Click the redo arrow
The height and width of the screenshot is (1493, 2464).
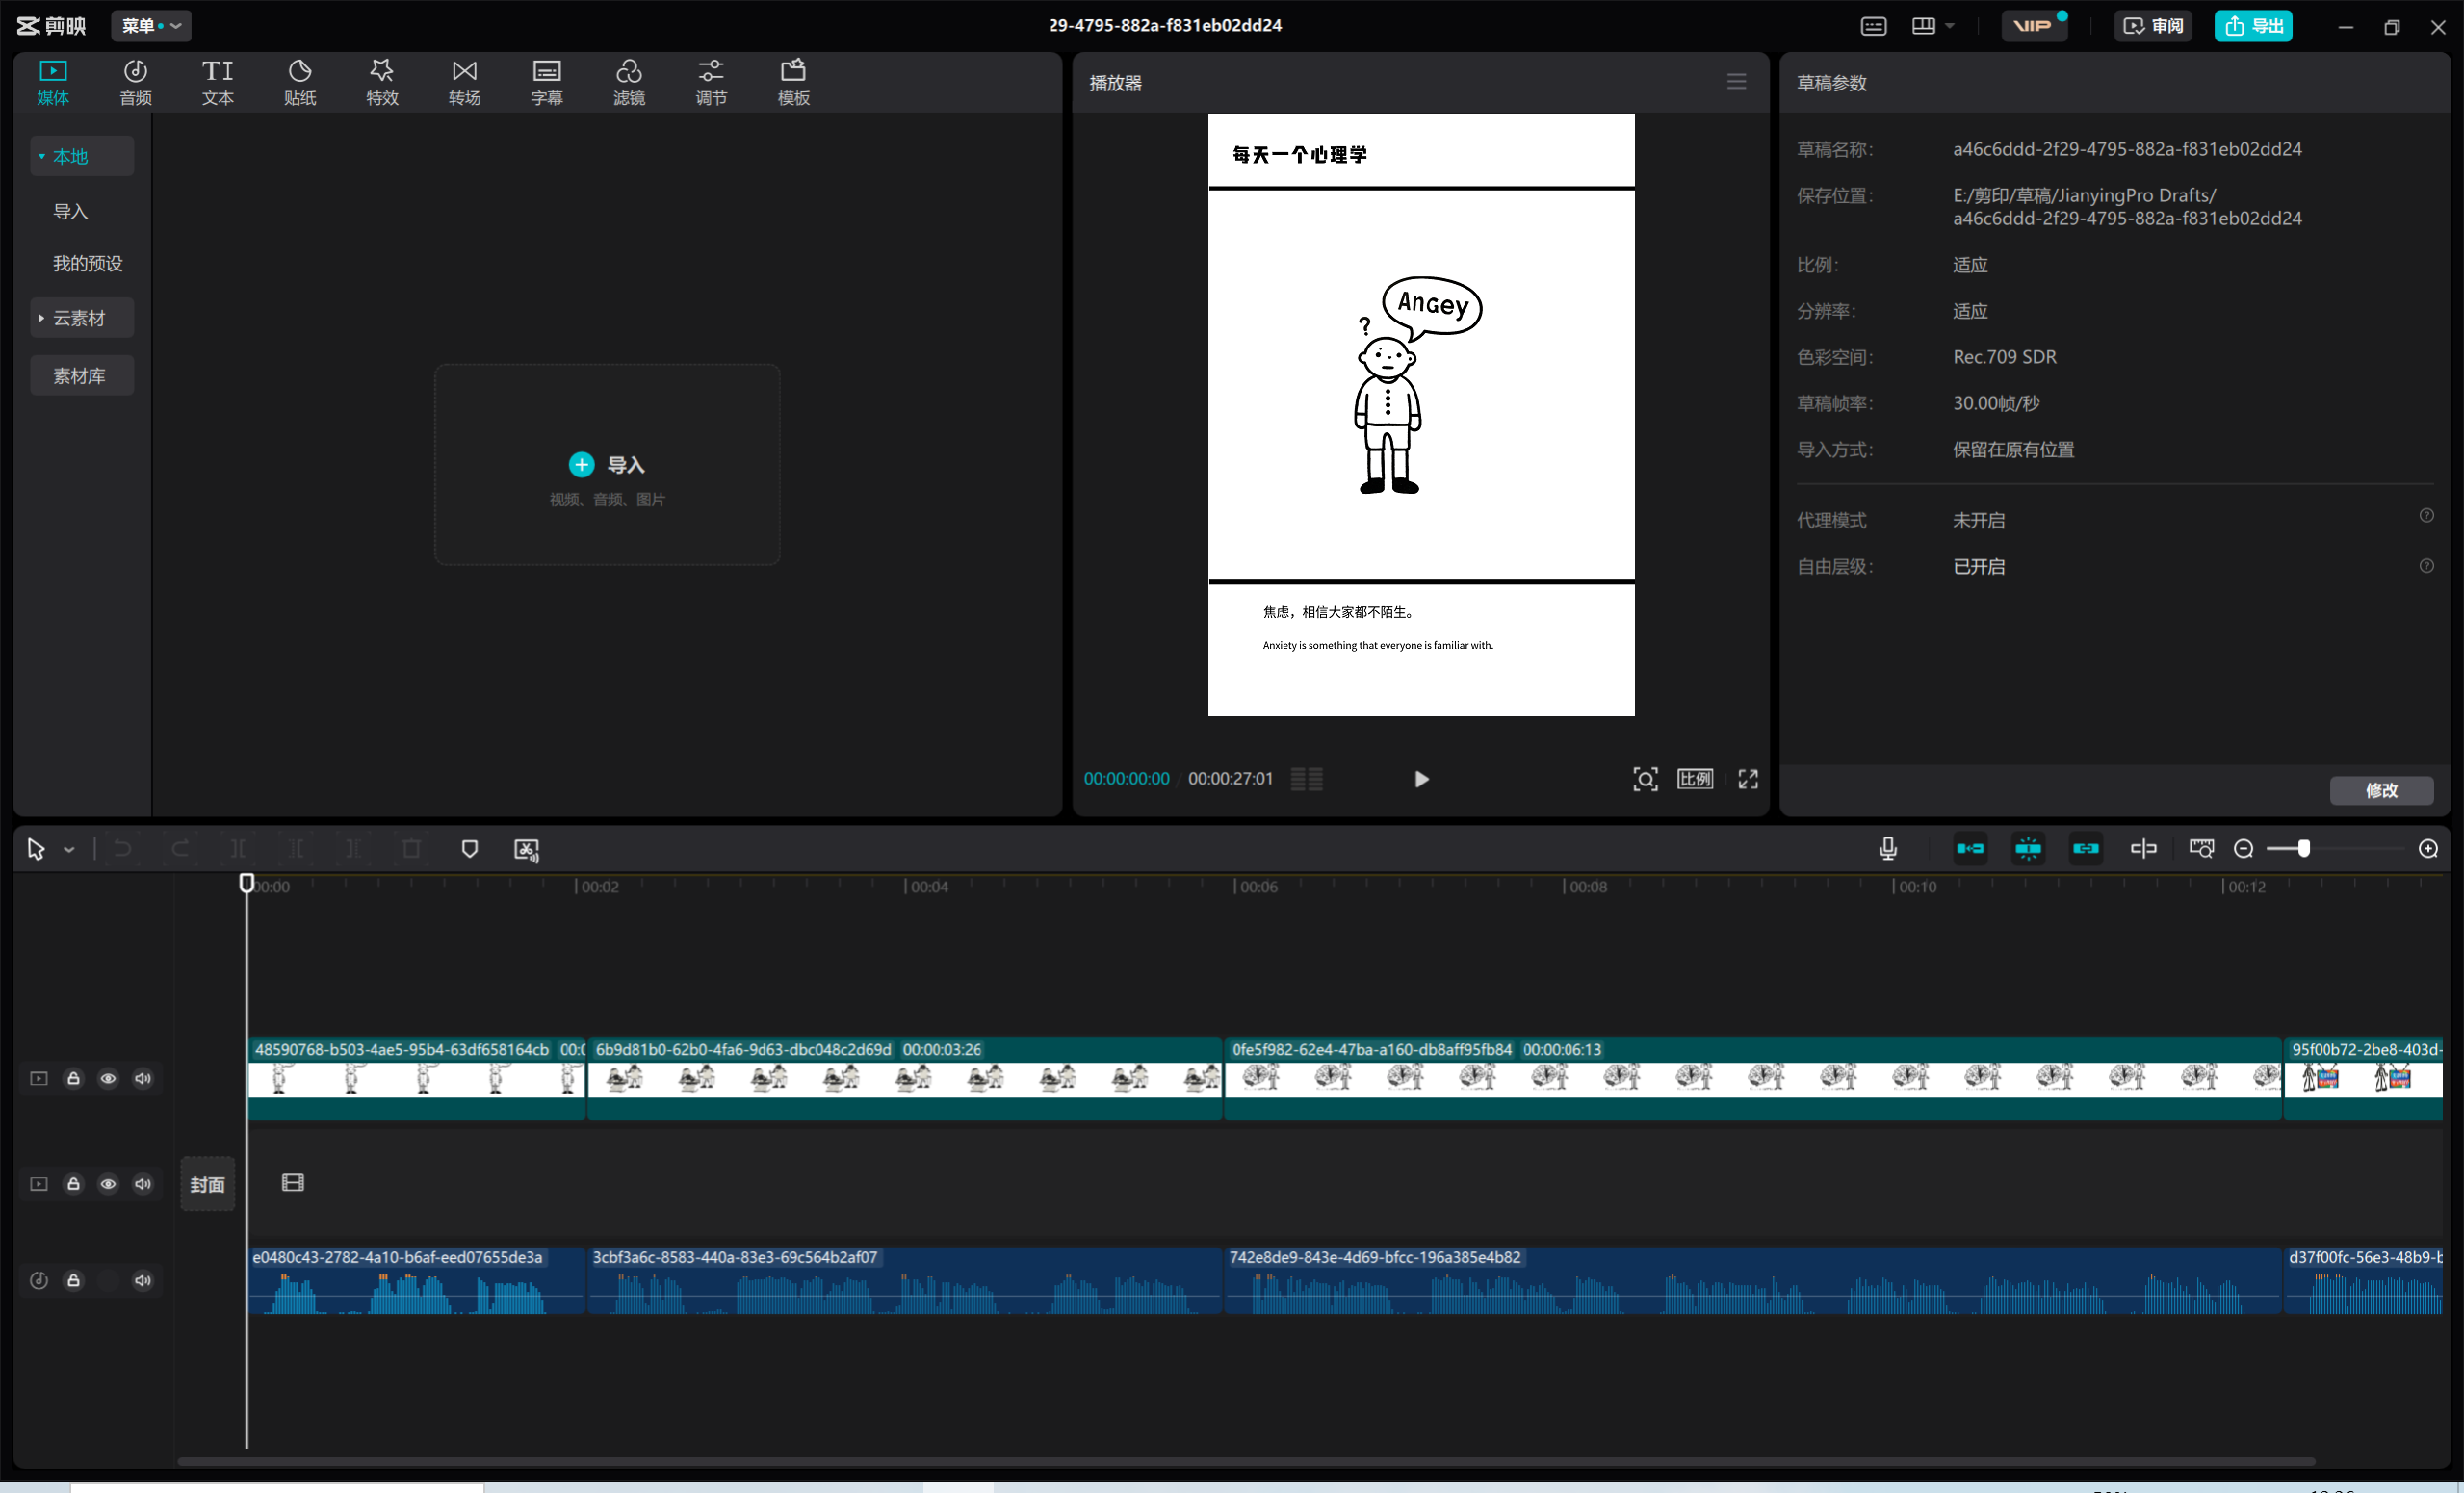point(180,849)
